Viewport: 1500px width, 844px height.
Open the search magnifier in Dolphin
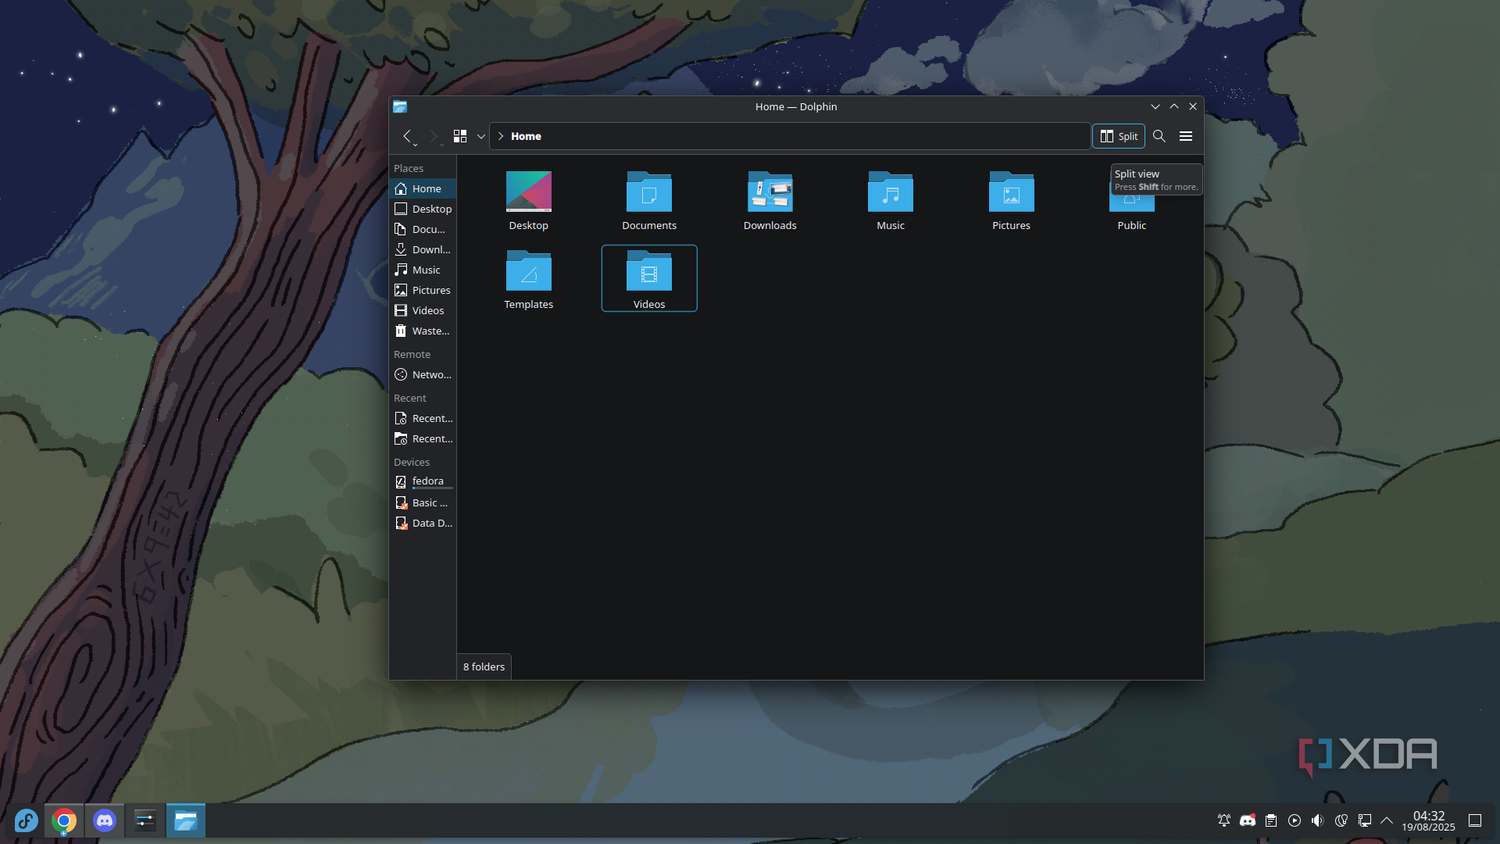pyautogui.click(x=1159, y=136)
